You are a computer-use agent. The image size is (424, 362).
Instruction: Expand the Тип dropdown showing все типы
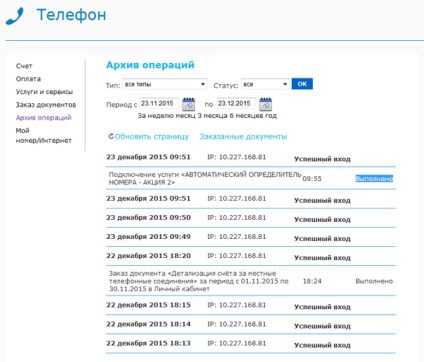[x=165, y=84]
